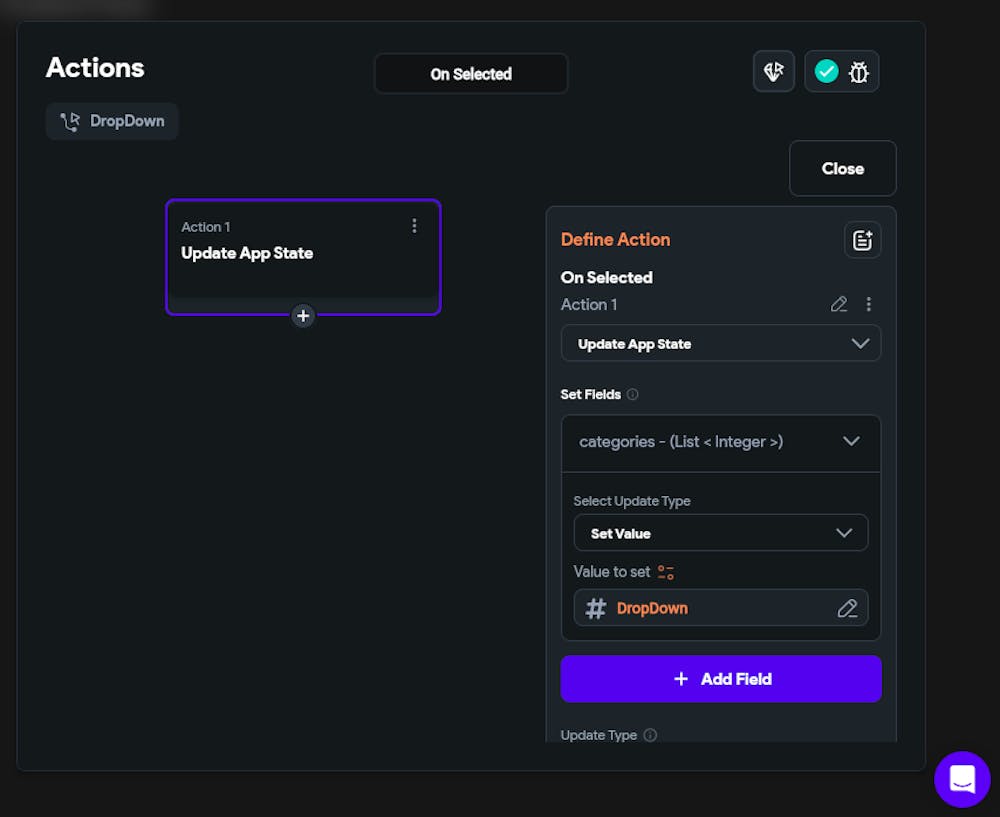The width and height of the screenshot is (1000, 817).
Task: Click the green checkmark status icon
Action: pyautogui.click(x=826, y=72)
